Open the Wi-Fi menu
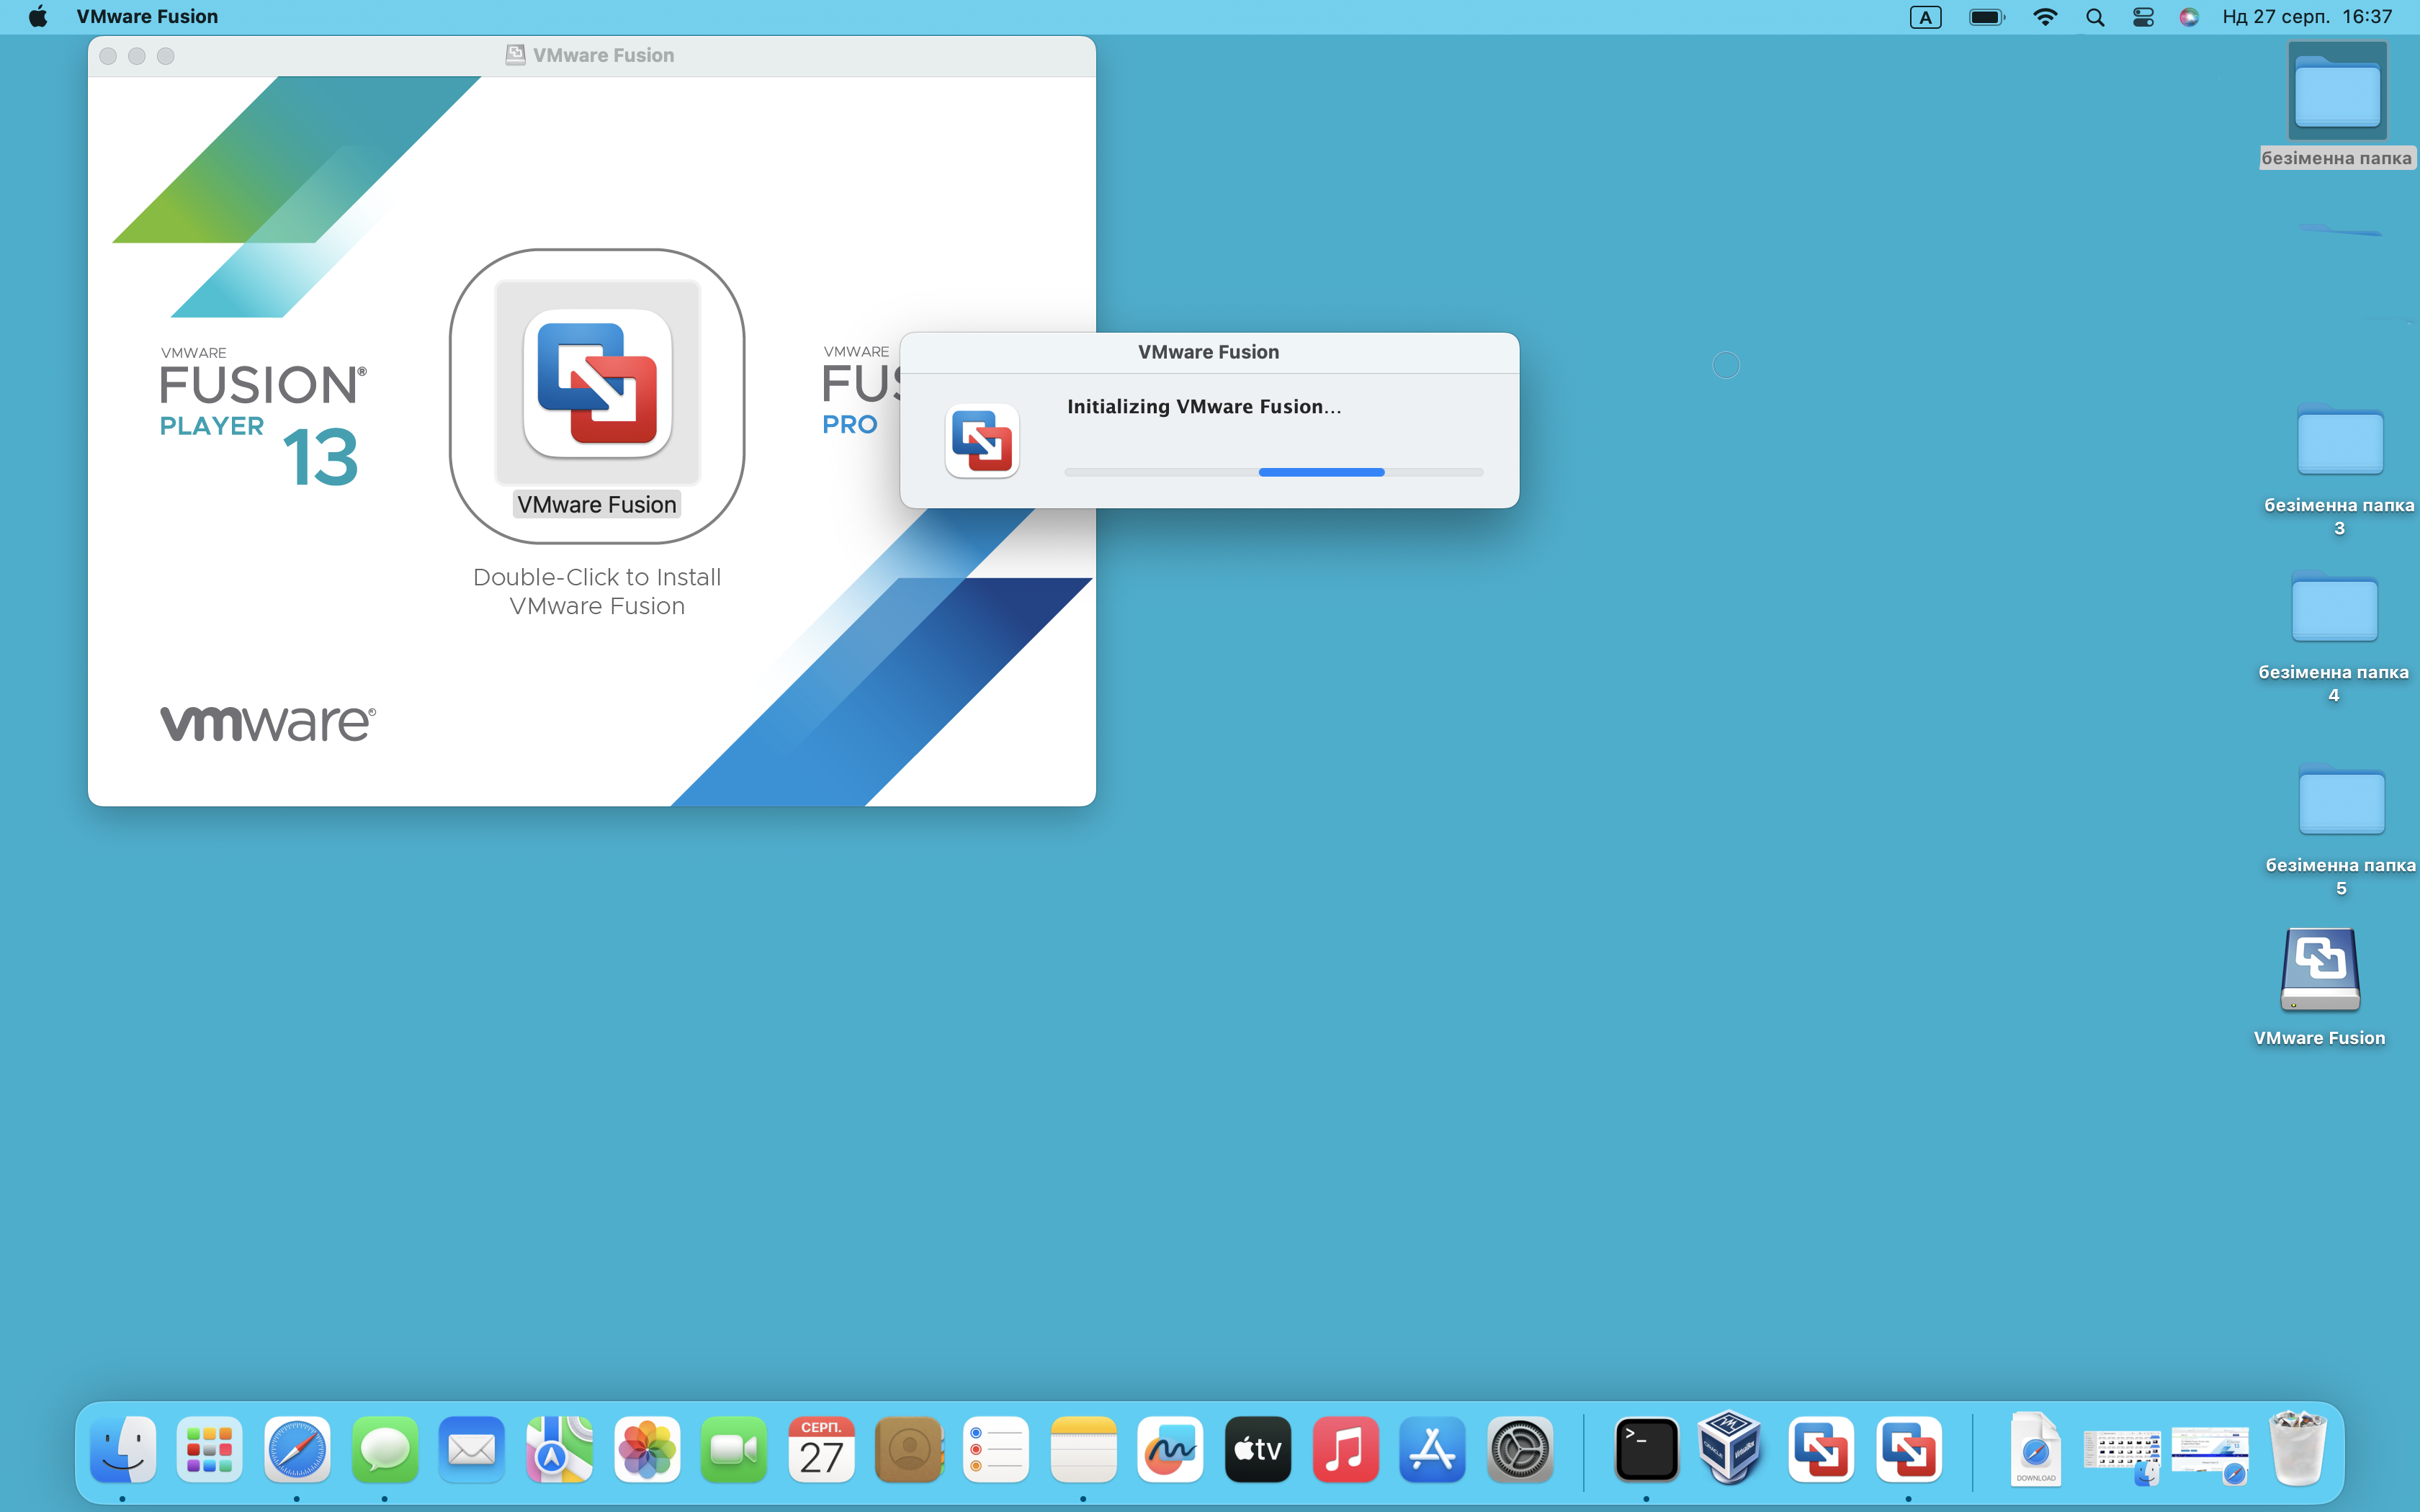This screenshot has width=2420, height=1512. click(2045, 17)
